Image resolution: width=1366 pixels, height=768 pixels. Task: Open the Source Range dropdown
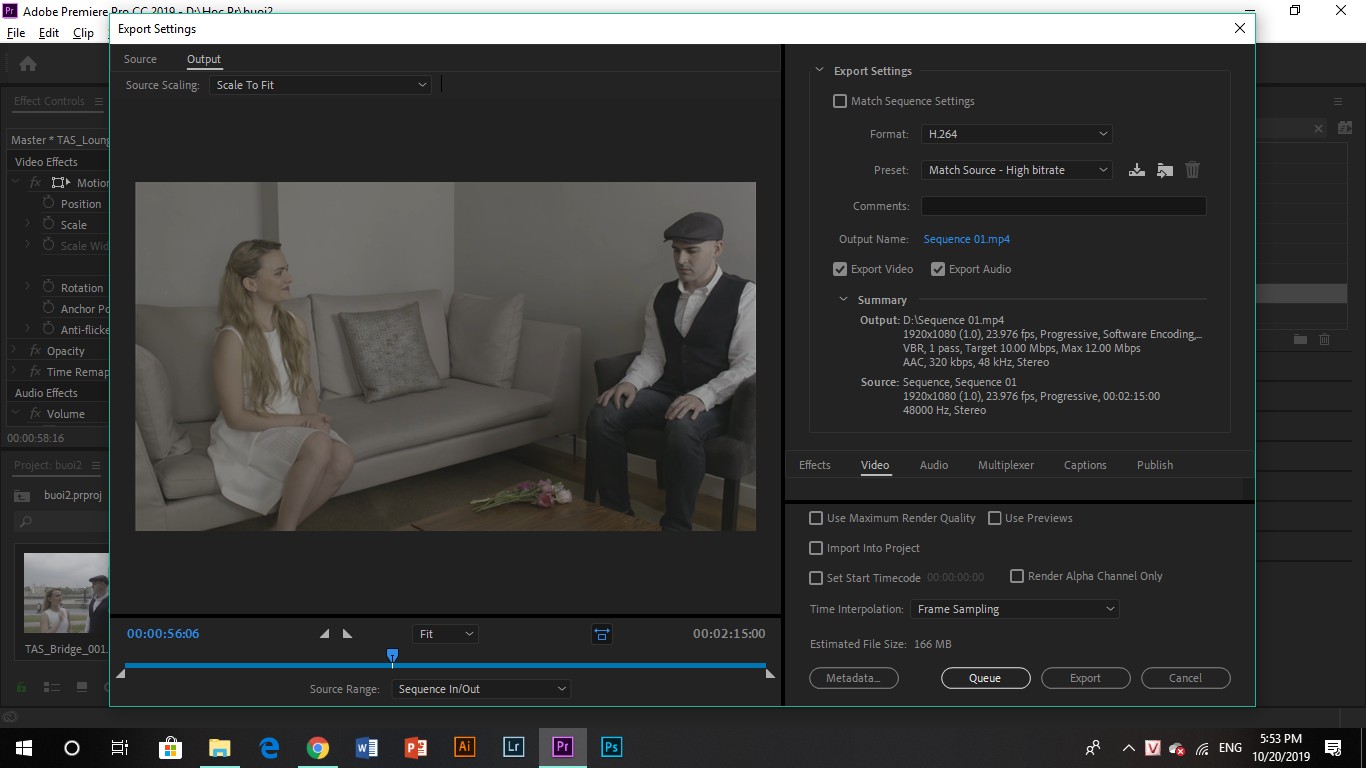tap(481, 689)
